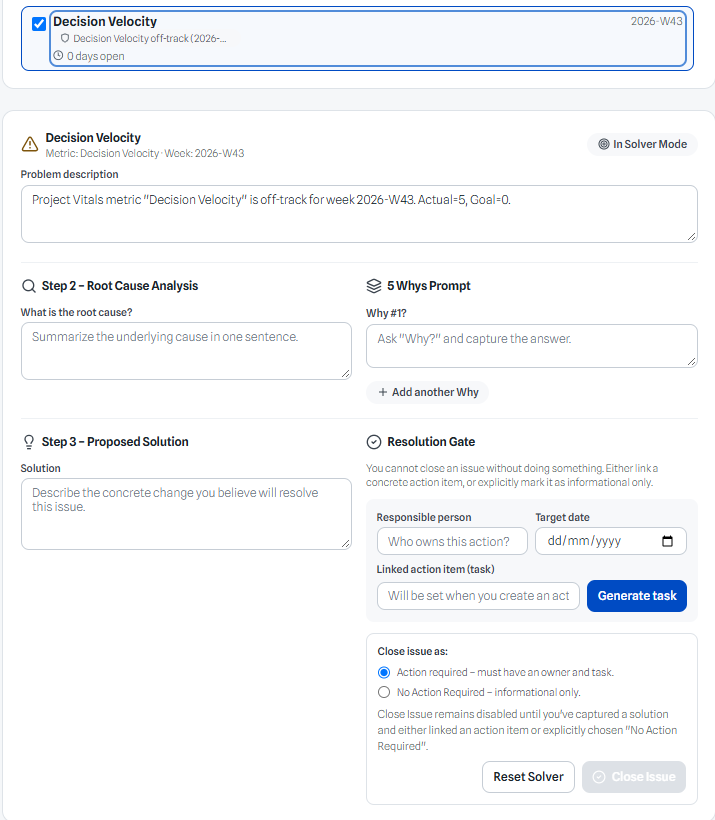Click the resize handle of Solution text area
This screenshot has height=820, width=715.
[x=346, y=544]
